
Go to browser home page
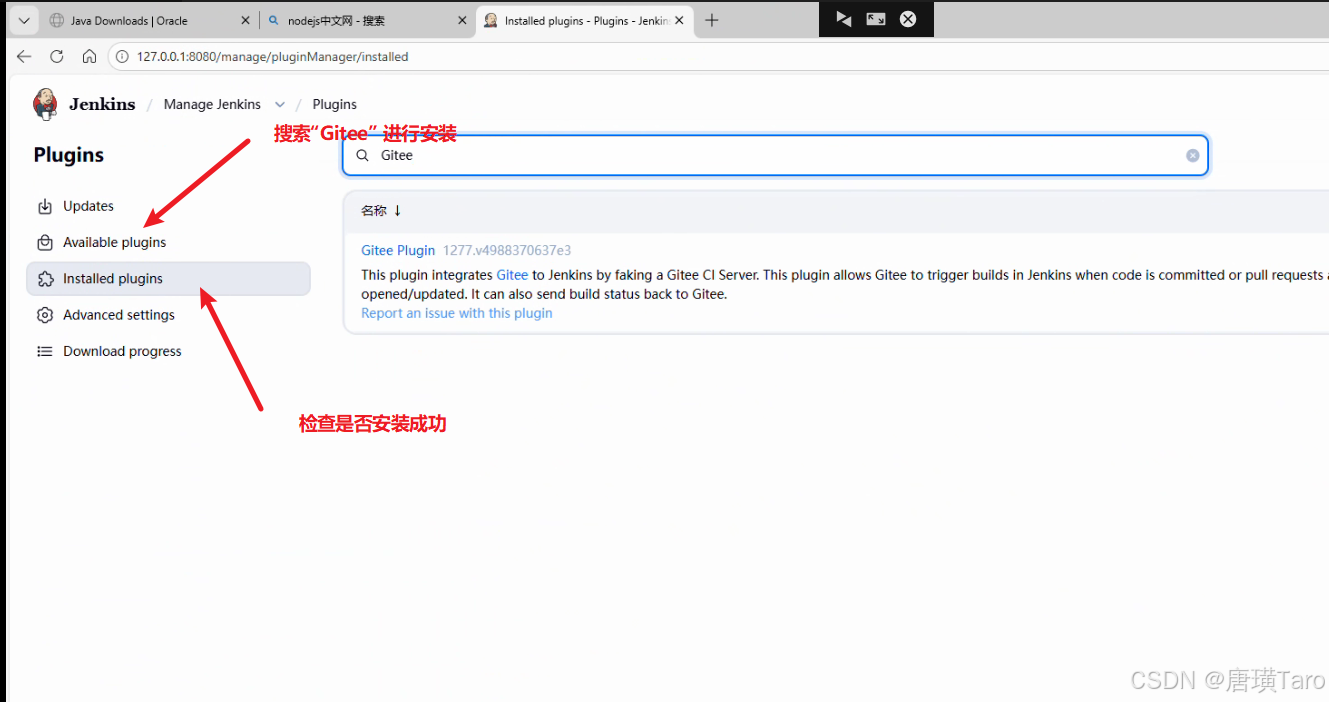[x=89, y=57]
